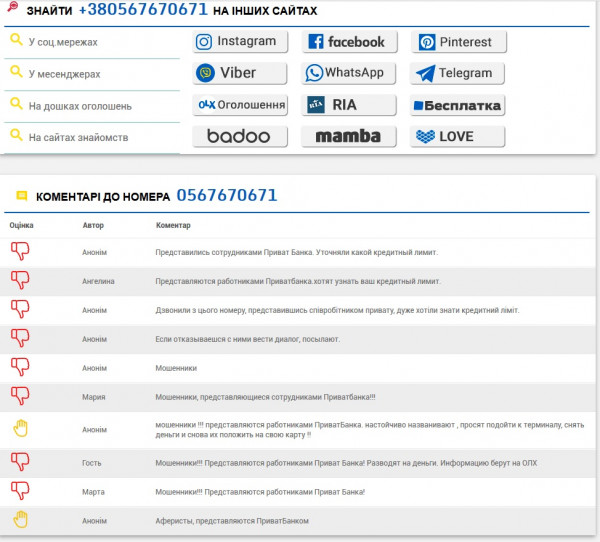Click magnifier icon beside На дошках оголошень

16,103
